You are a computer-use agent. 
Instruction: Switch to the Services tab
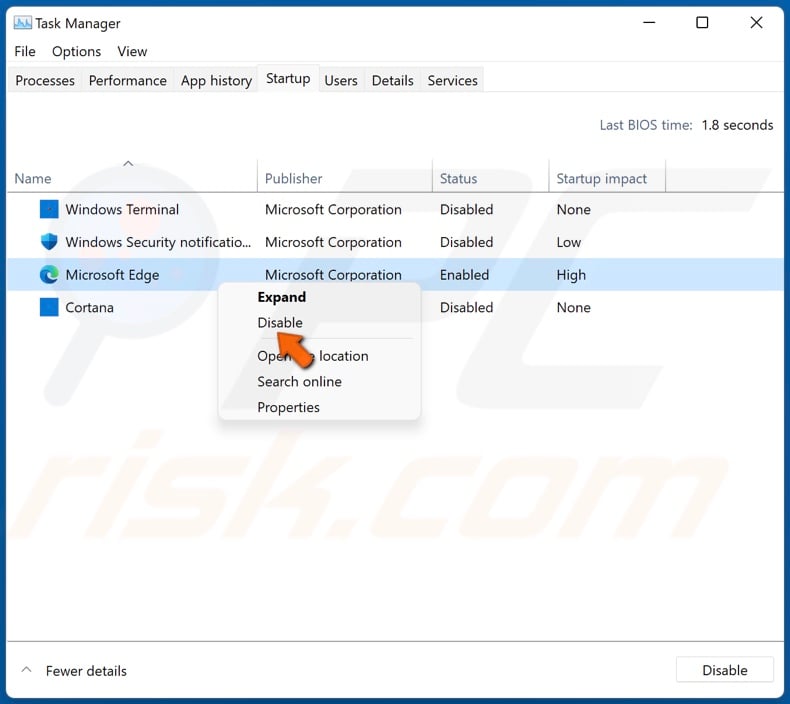tap(452, 81)
